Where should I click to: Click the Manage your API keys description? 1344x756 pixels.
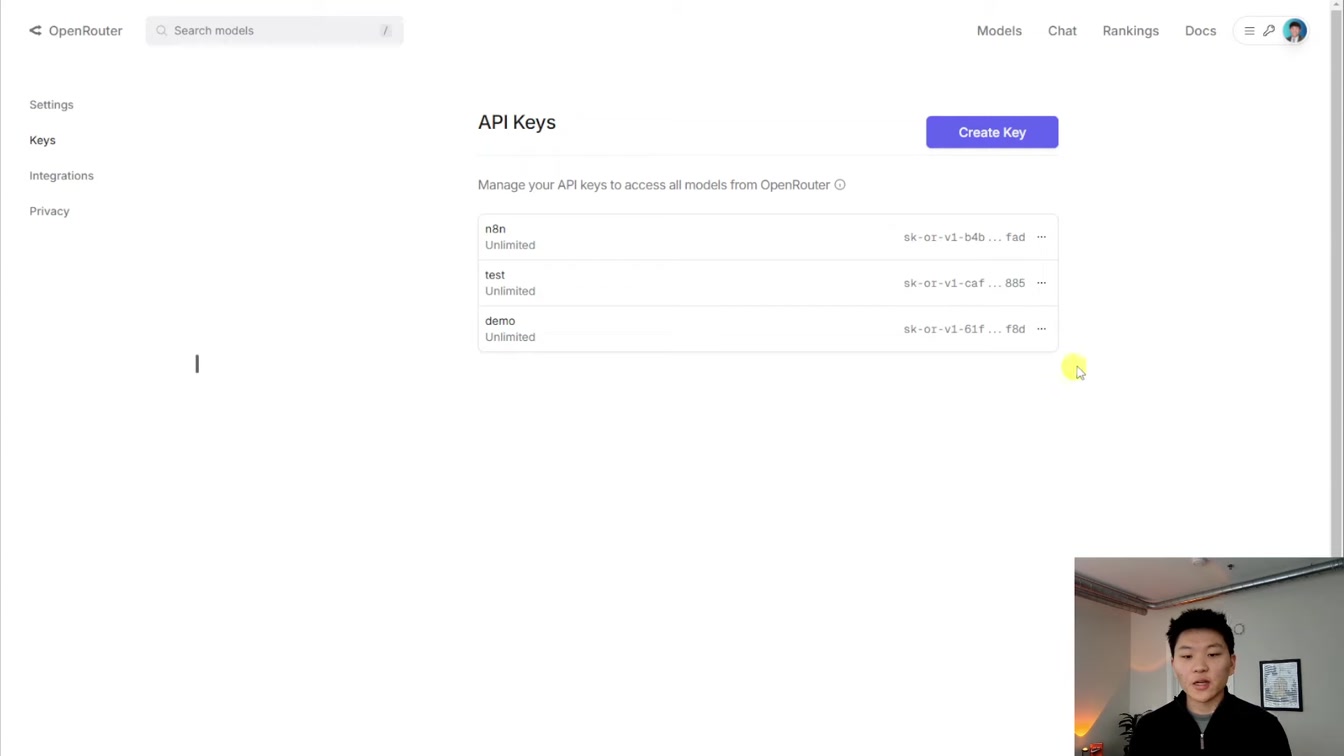(x=654, y=185)
